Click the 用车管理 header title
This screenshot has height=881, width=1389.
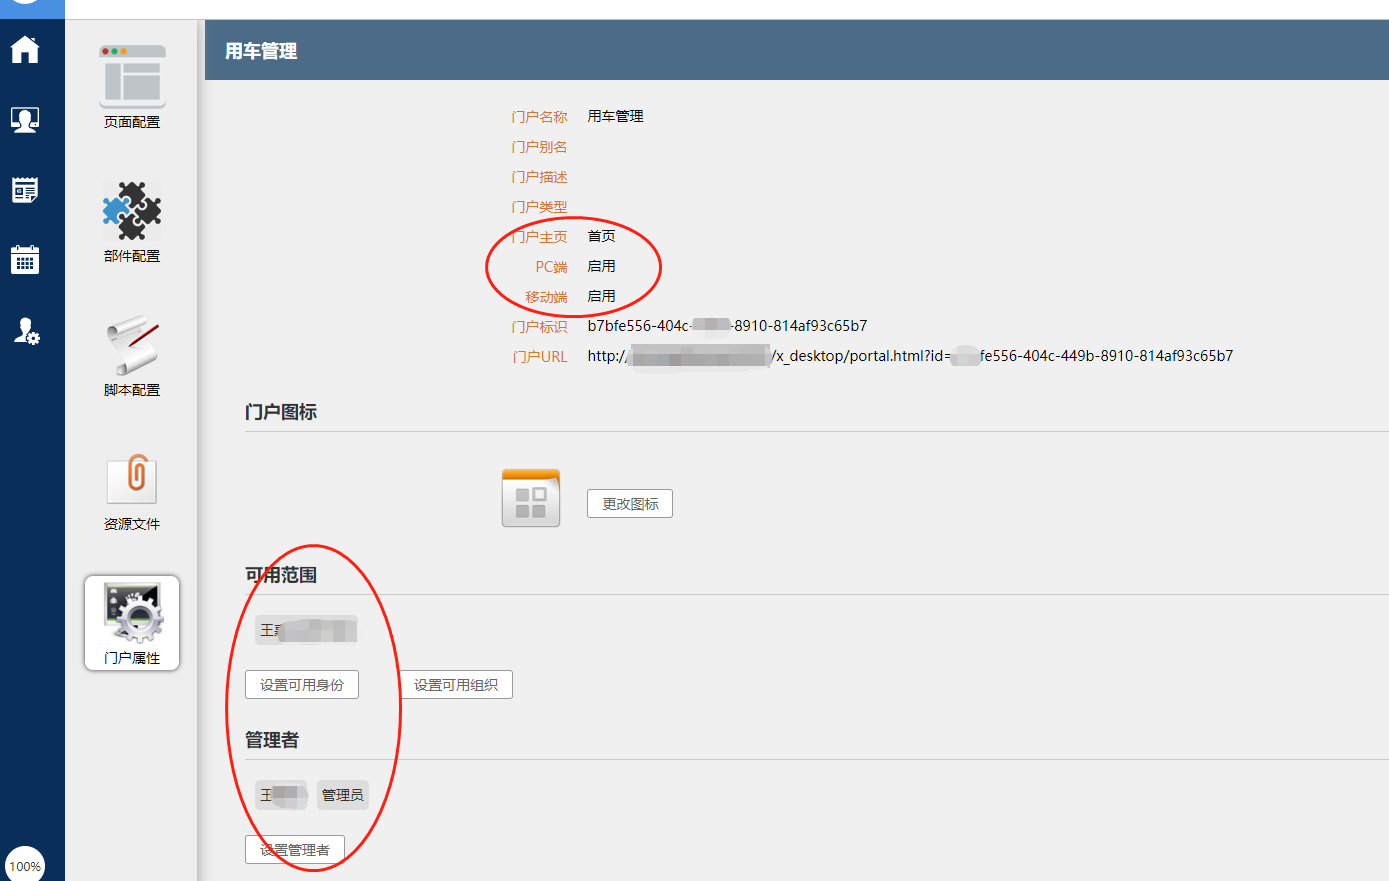point(261,51)
